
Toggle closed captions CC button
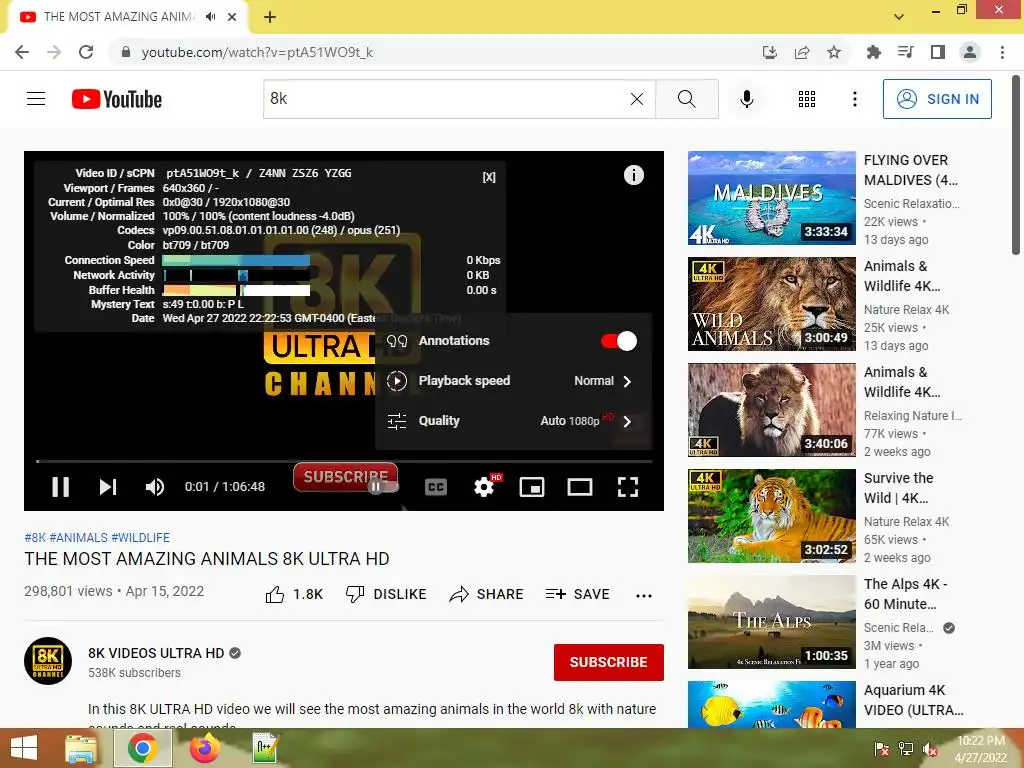436,487
